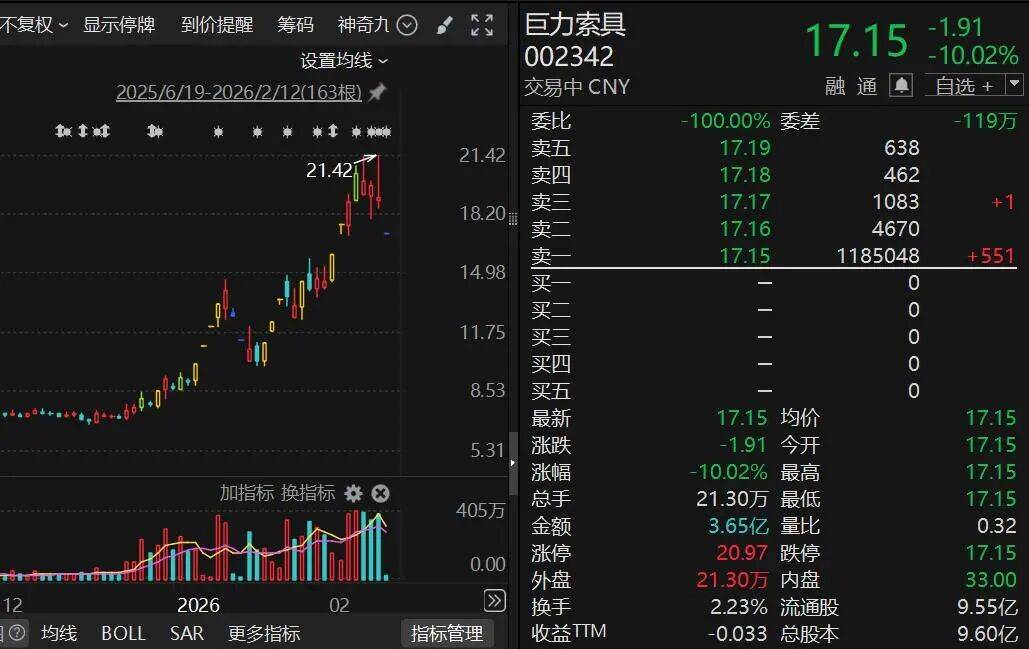Select the SAR indicator tab
This screenshot has width=1029, height=649.
tap(186, 633)
